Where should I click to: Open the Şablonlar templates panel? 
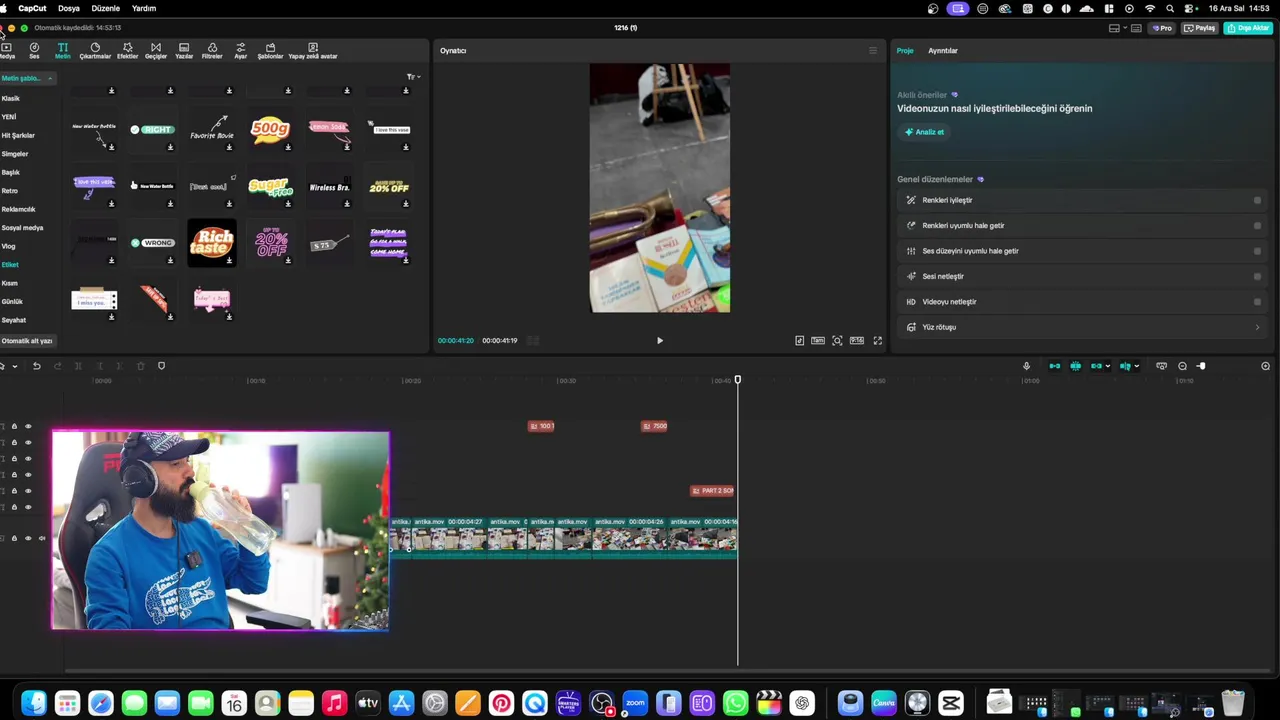pyautogui.click(x=270, y=50)
